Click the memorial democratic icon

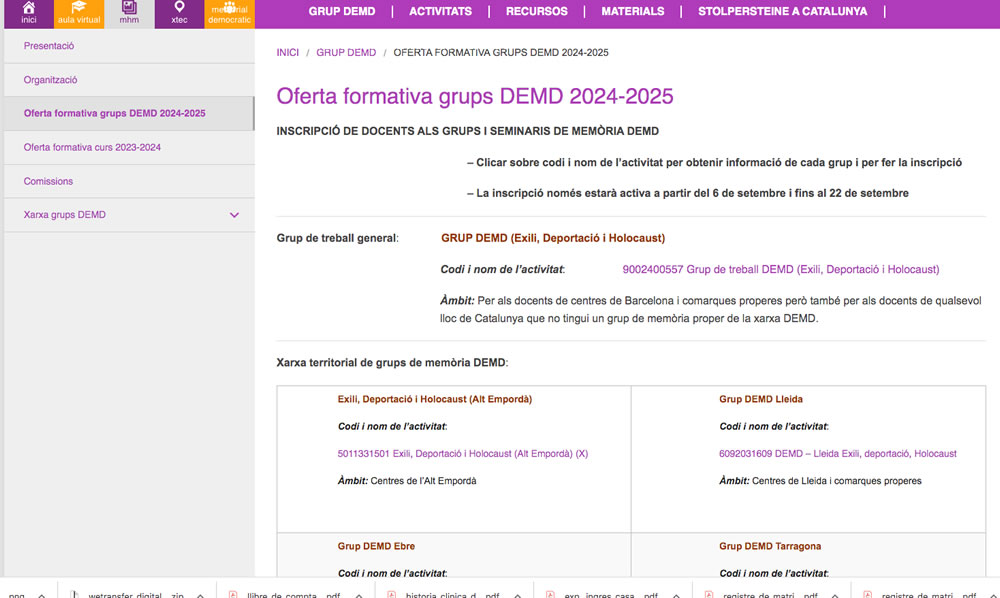tap(229, 8)
